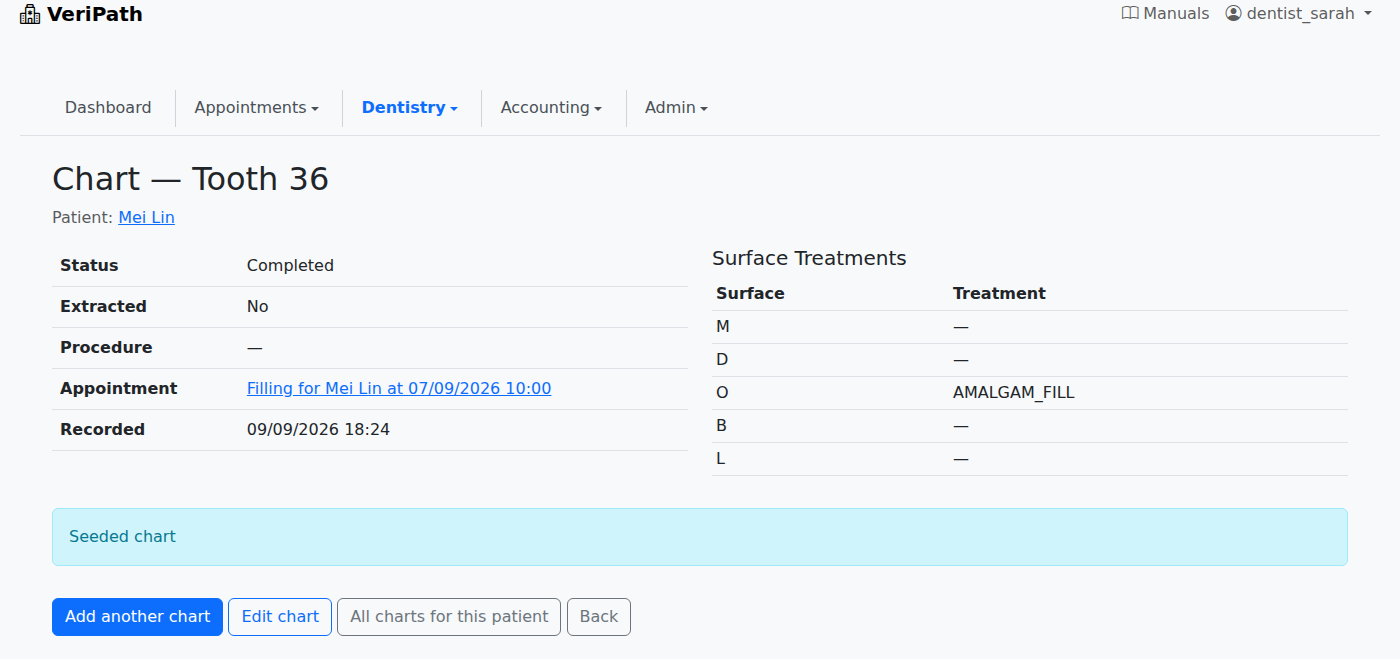Click the Treatment column header
The width and height of the screenshot is (1400, 659).
click(999, 293)
